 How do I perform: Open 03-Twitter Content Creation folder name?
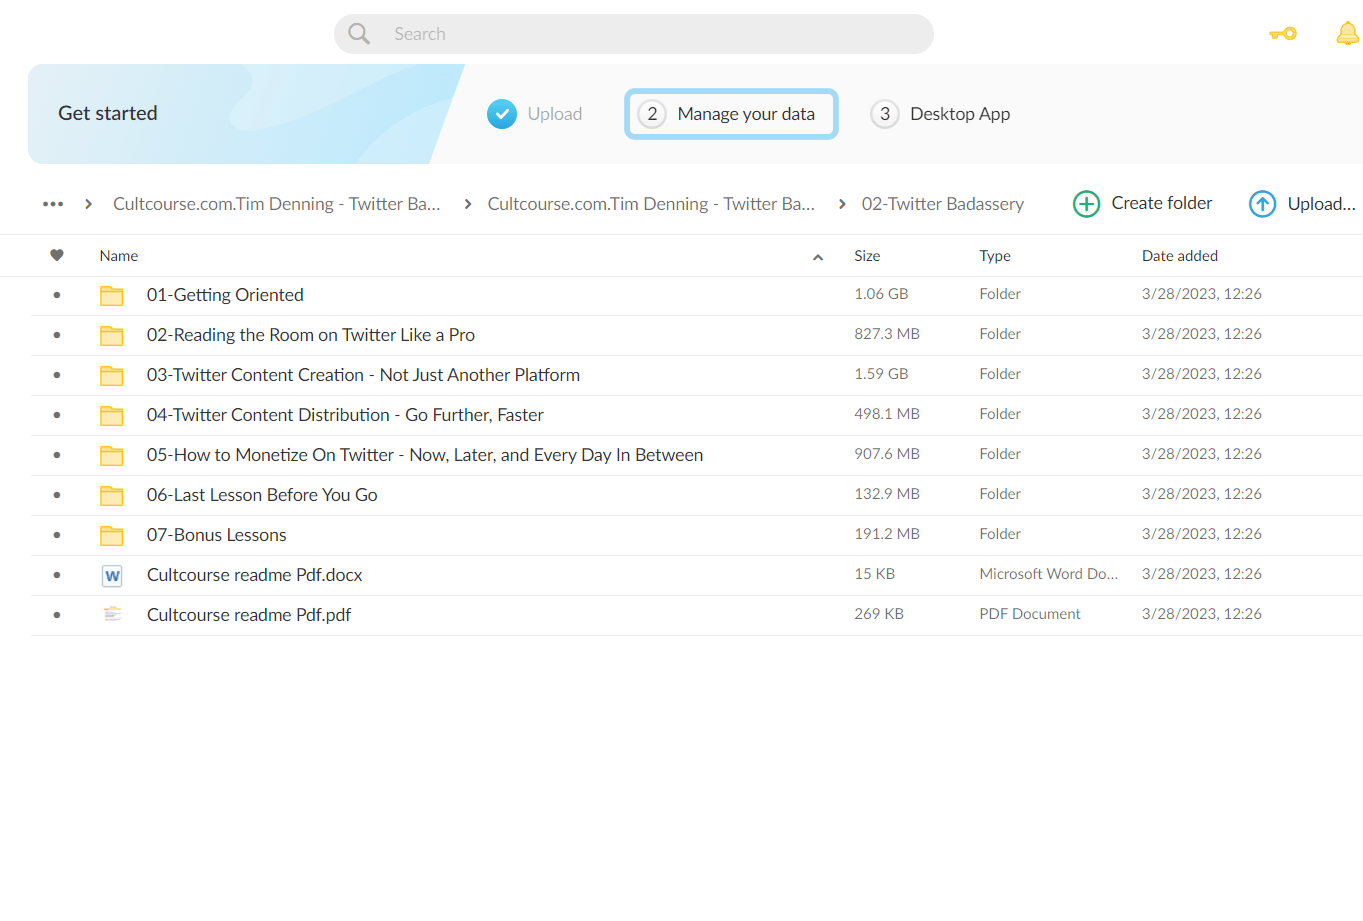tap(363, 375)
